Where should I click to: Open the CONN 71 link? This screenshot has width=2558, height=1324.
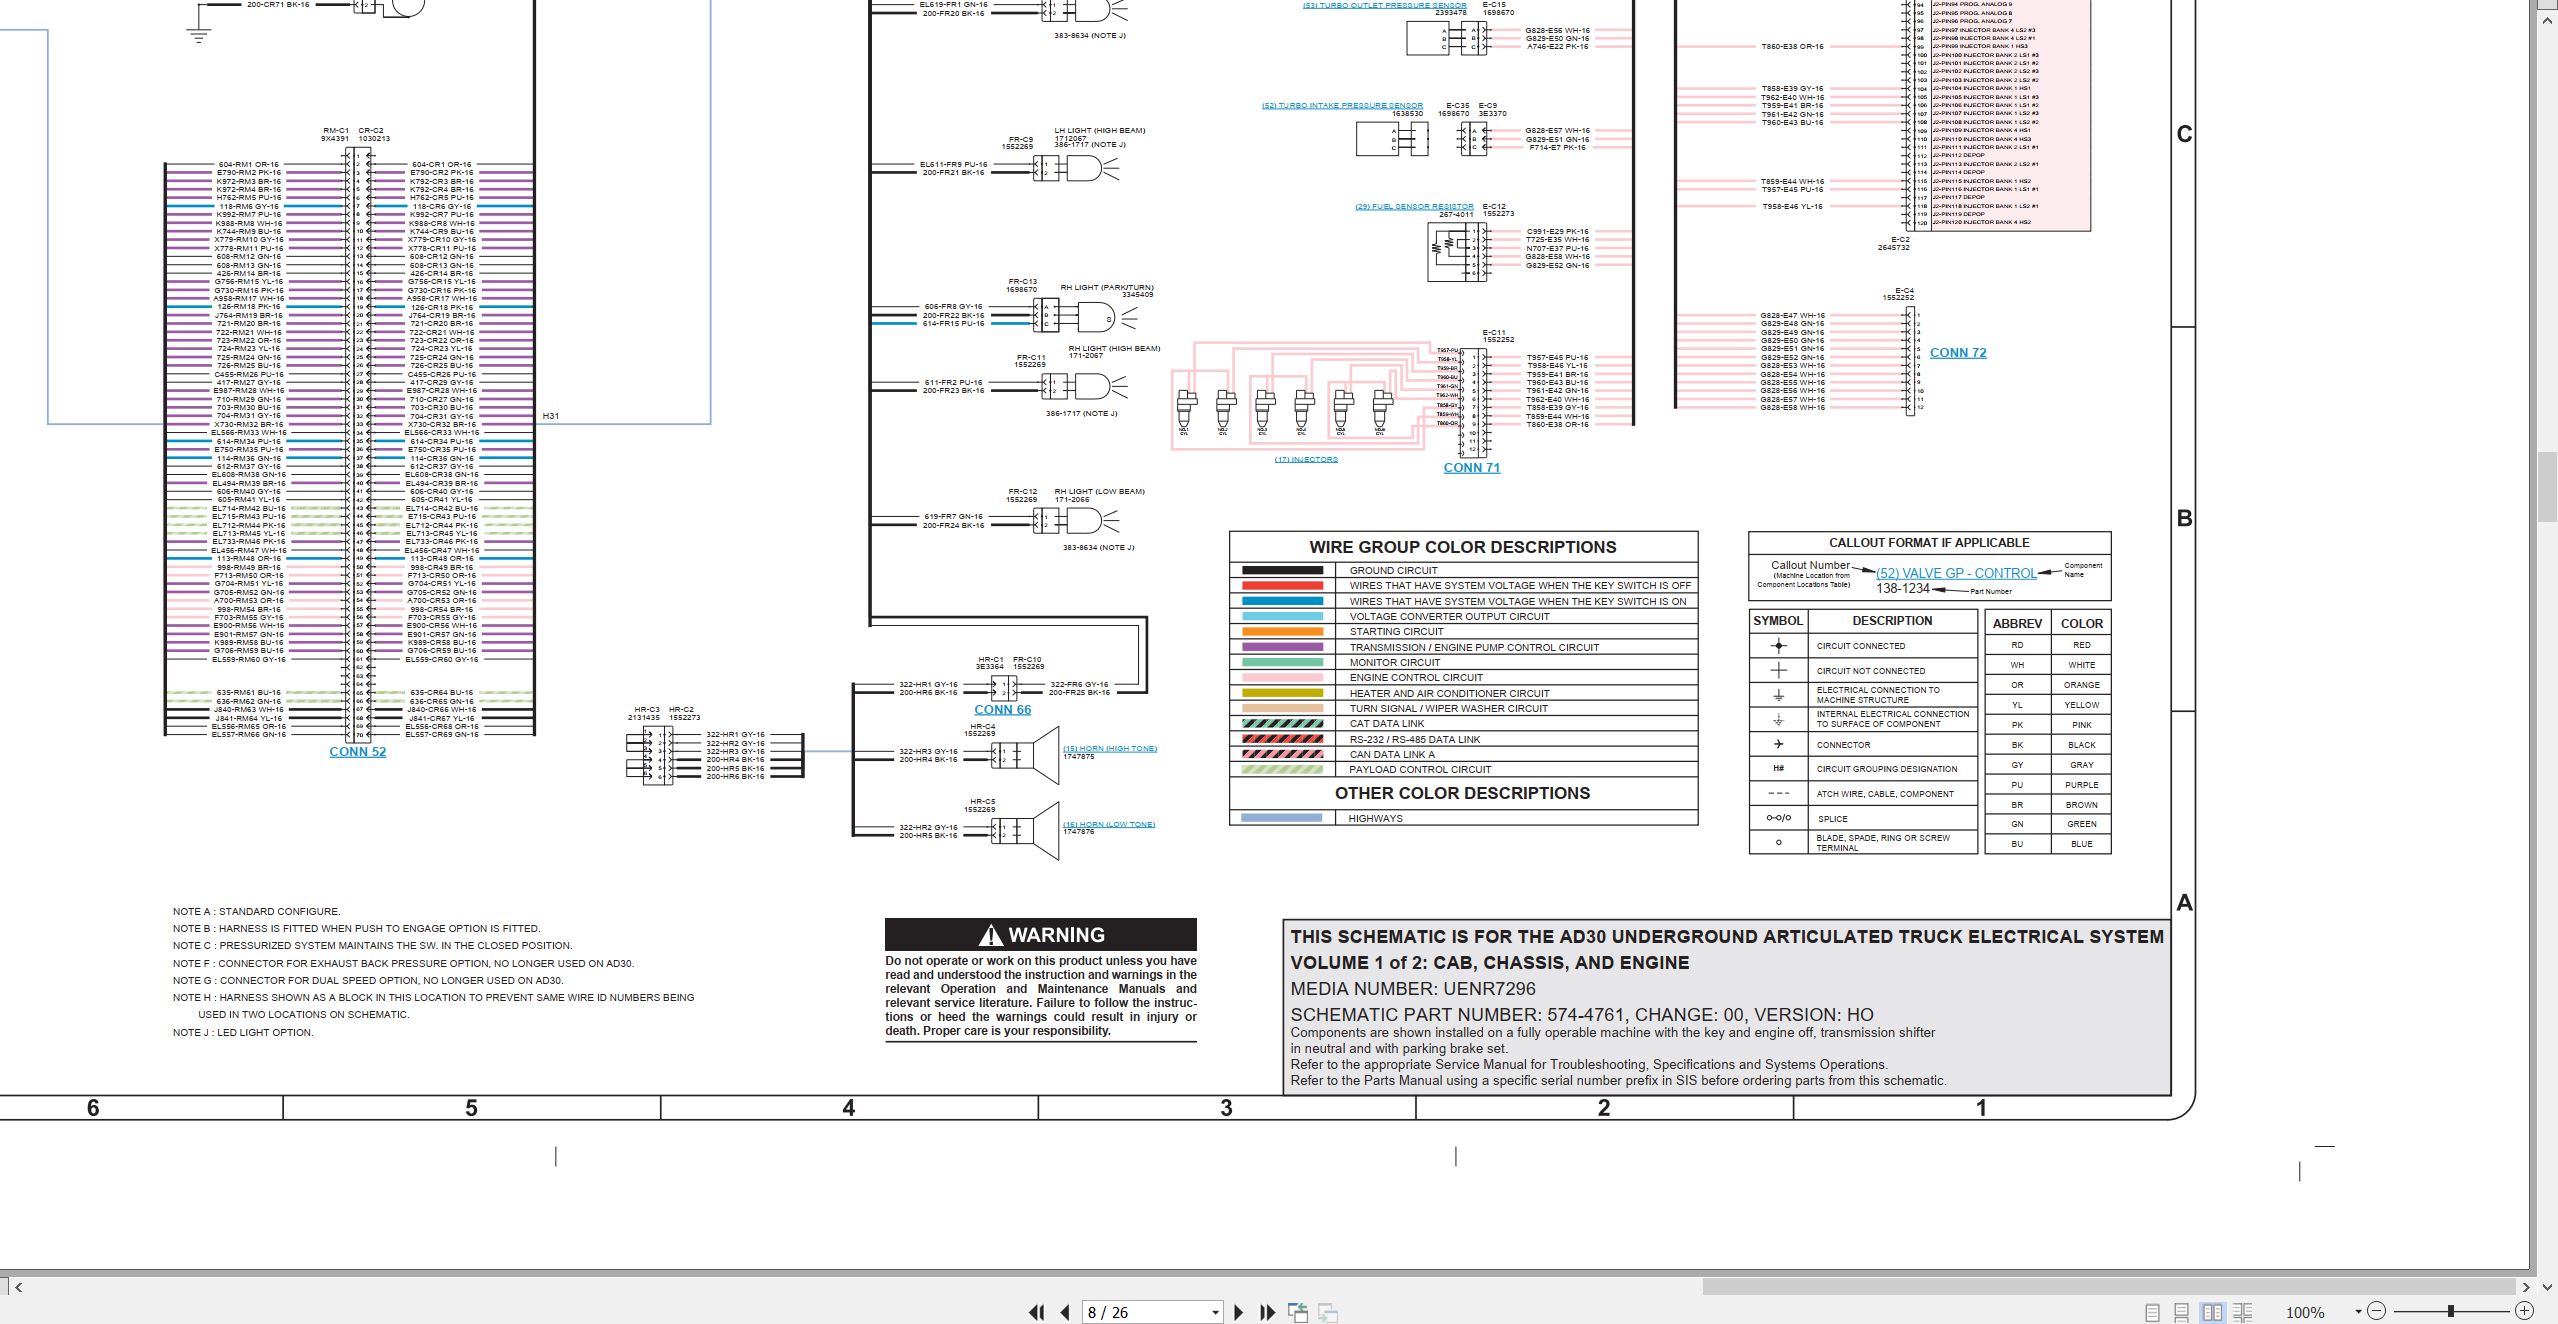[x=1471, y=468]
